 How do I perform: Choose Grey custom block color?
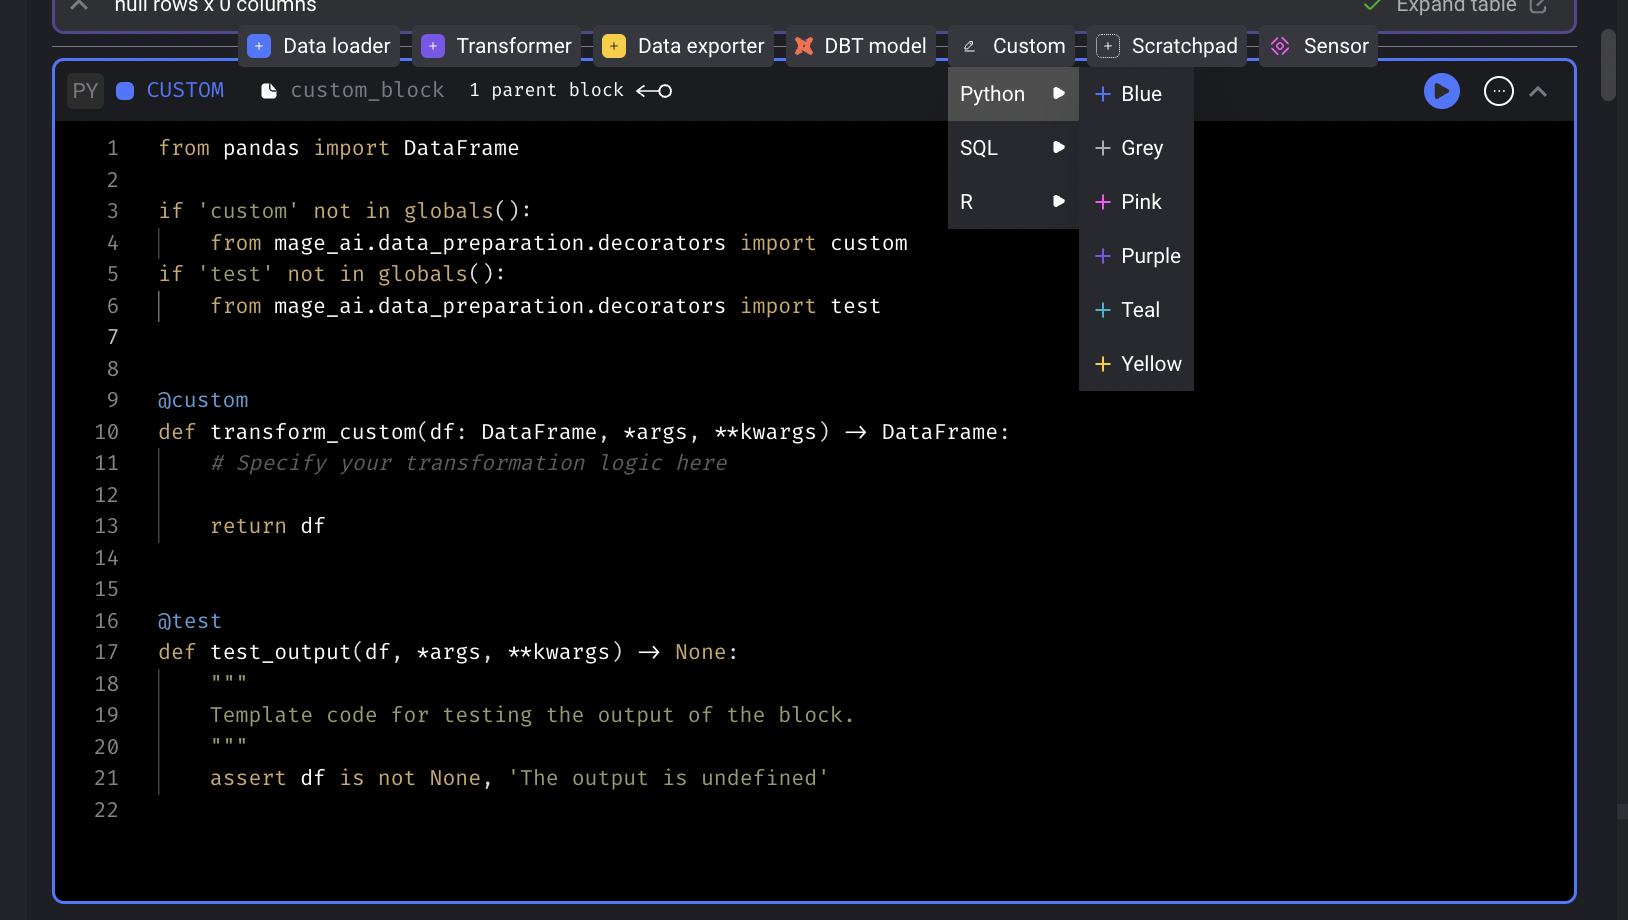click(x=1136, y=148)
